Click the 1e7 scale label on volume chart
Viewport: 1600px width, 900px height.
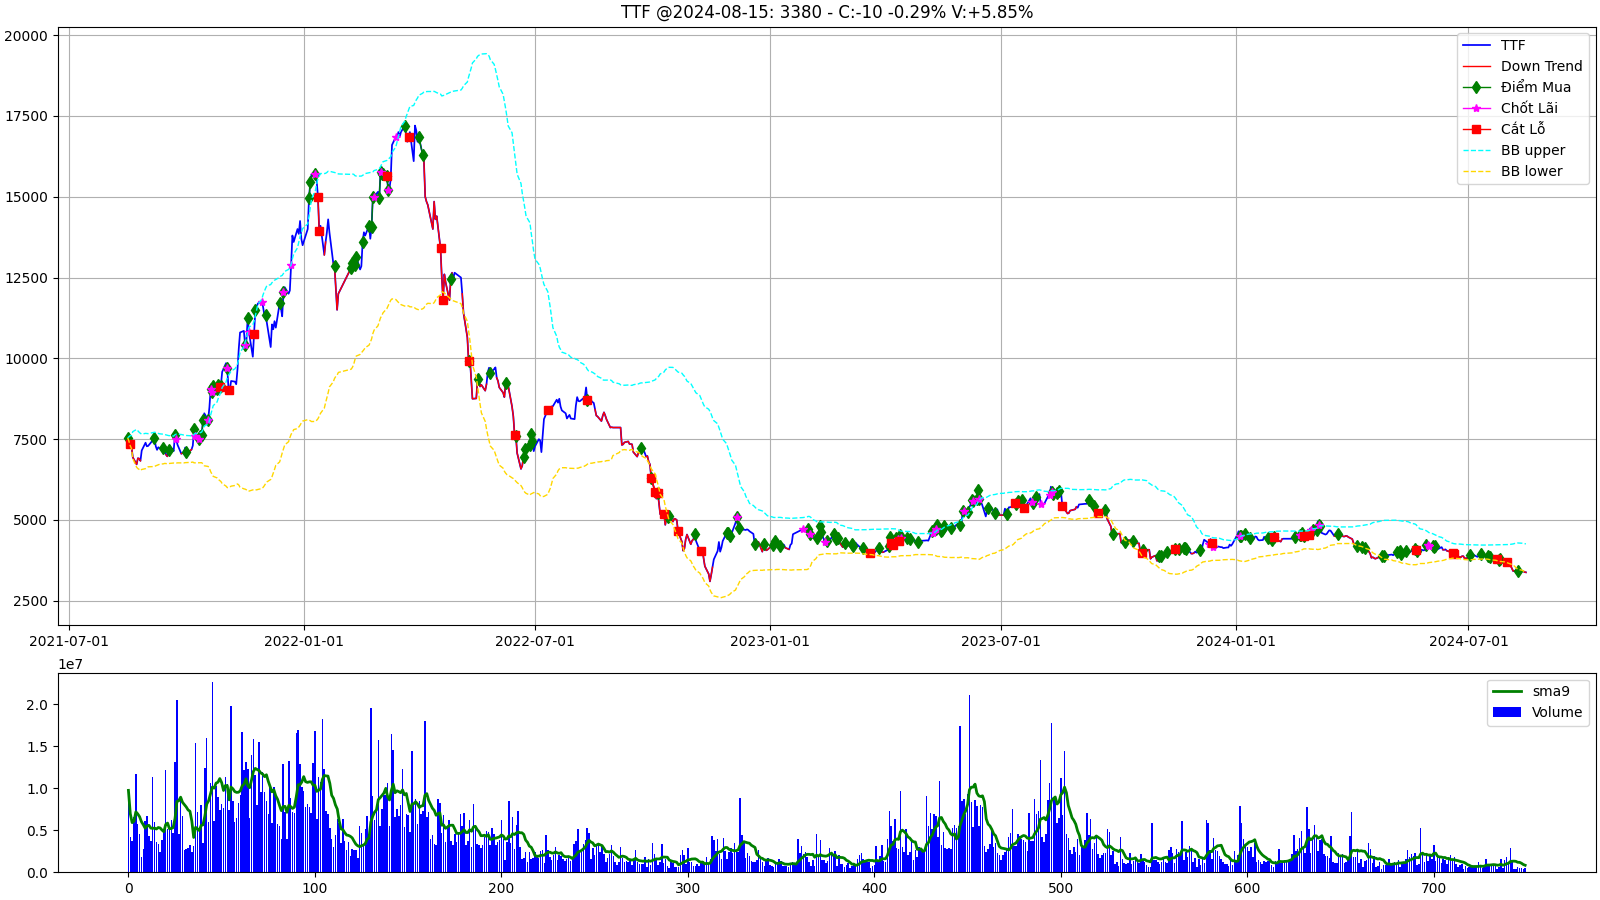(x=70, y=664)
